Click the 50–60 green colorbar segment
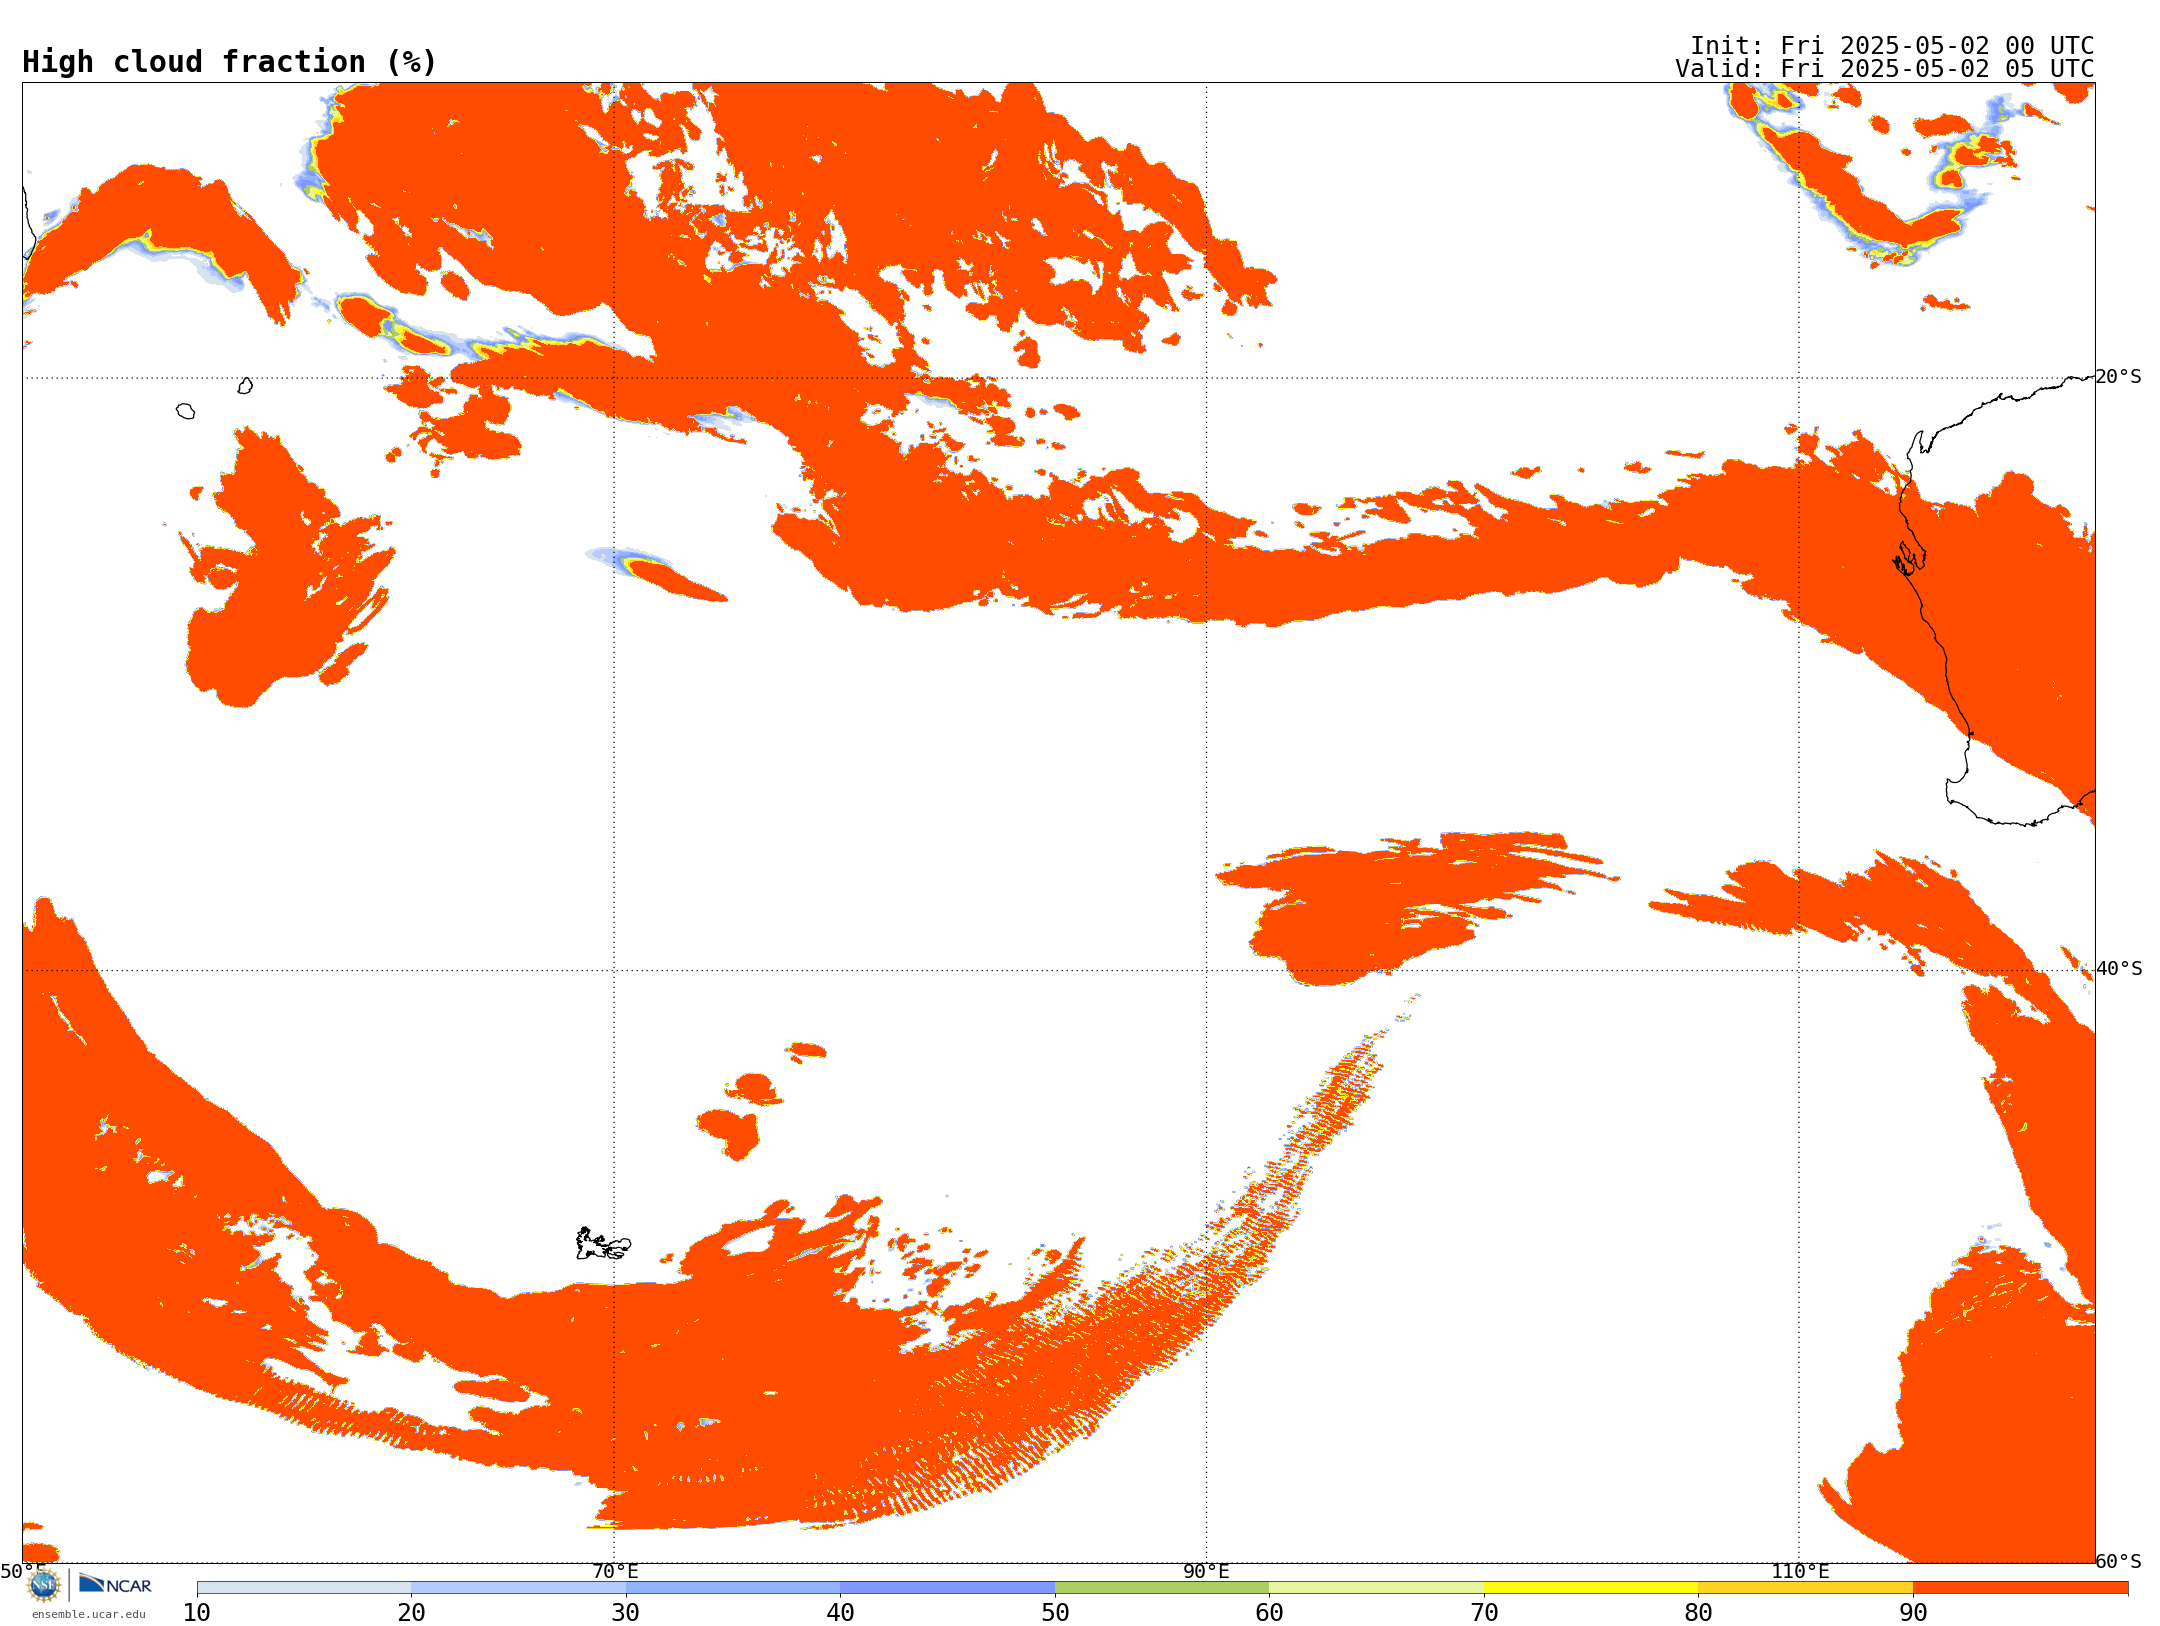Image resolution: width=2160 pixels, height=1626 pixels. (x=1162, y=1588)
